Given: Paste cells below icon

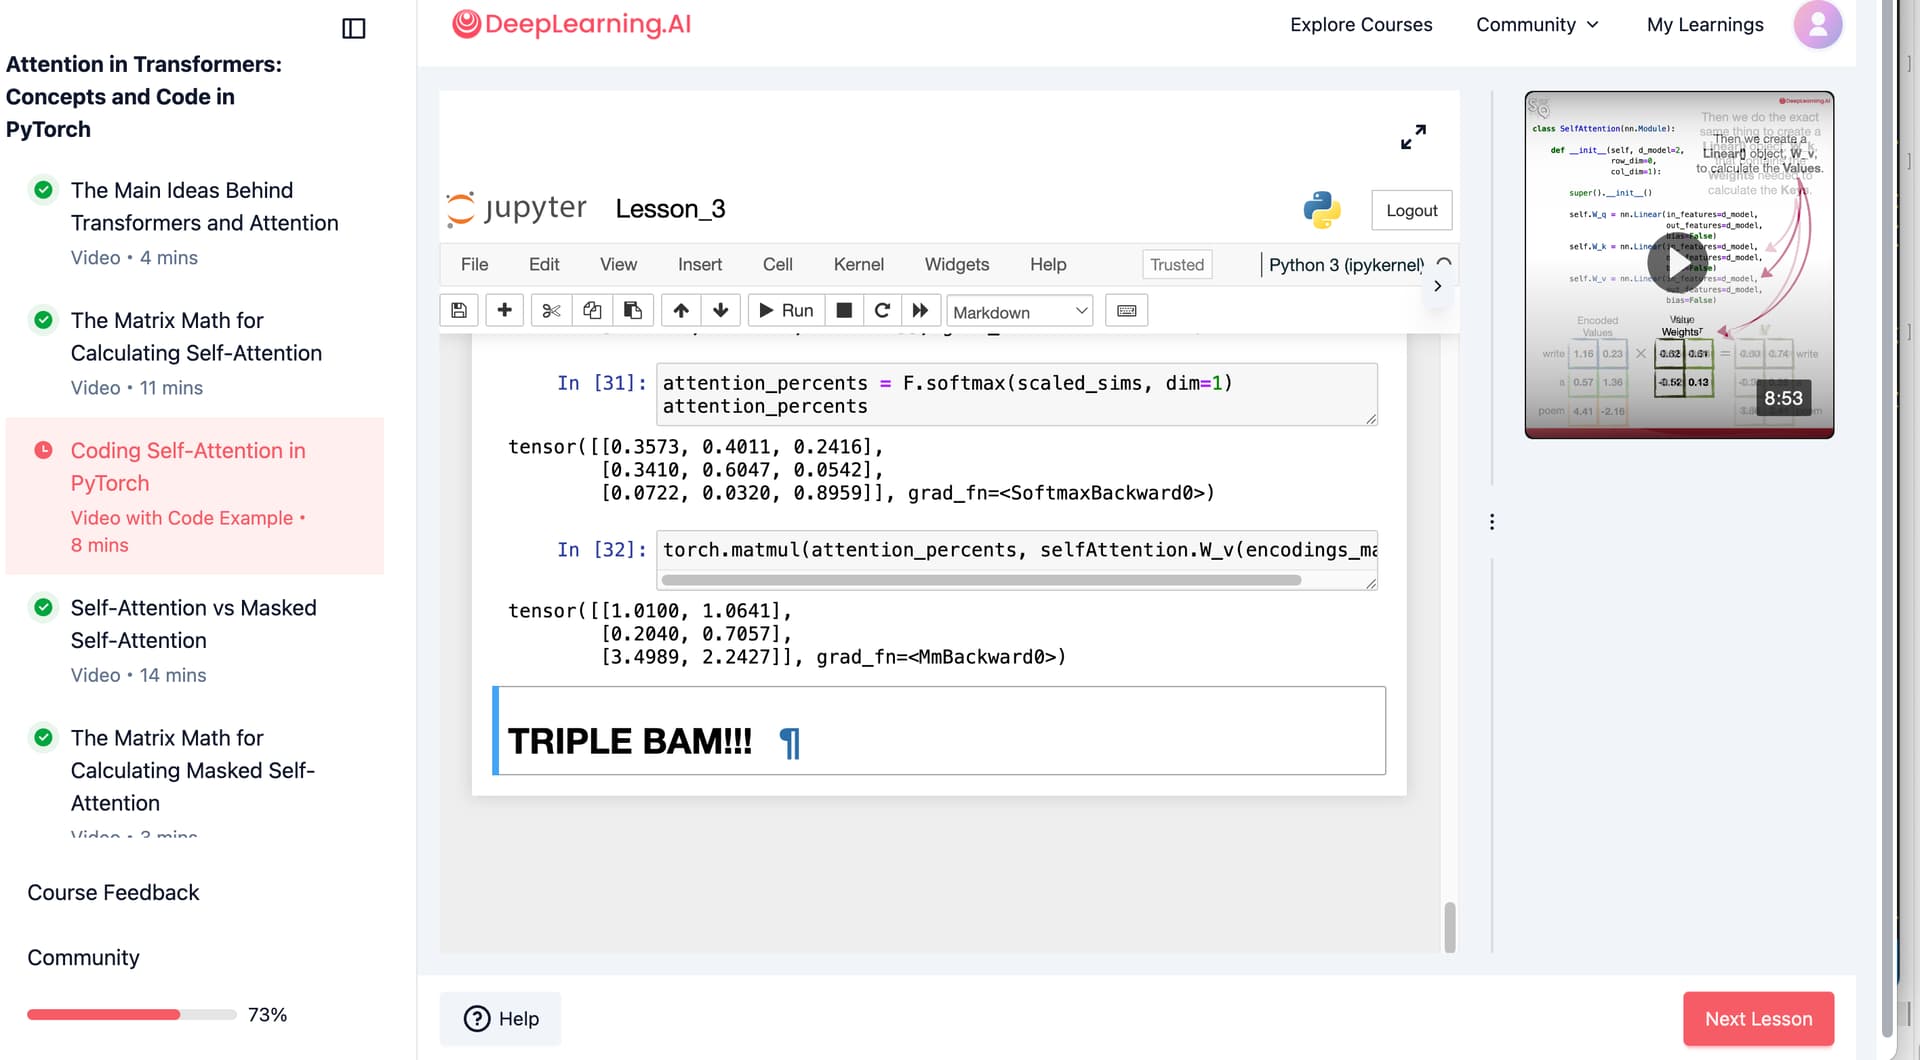Looking at the screenshot, I should point(633,310).
